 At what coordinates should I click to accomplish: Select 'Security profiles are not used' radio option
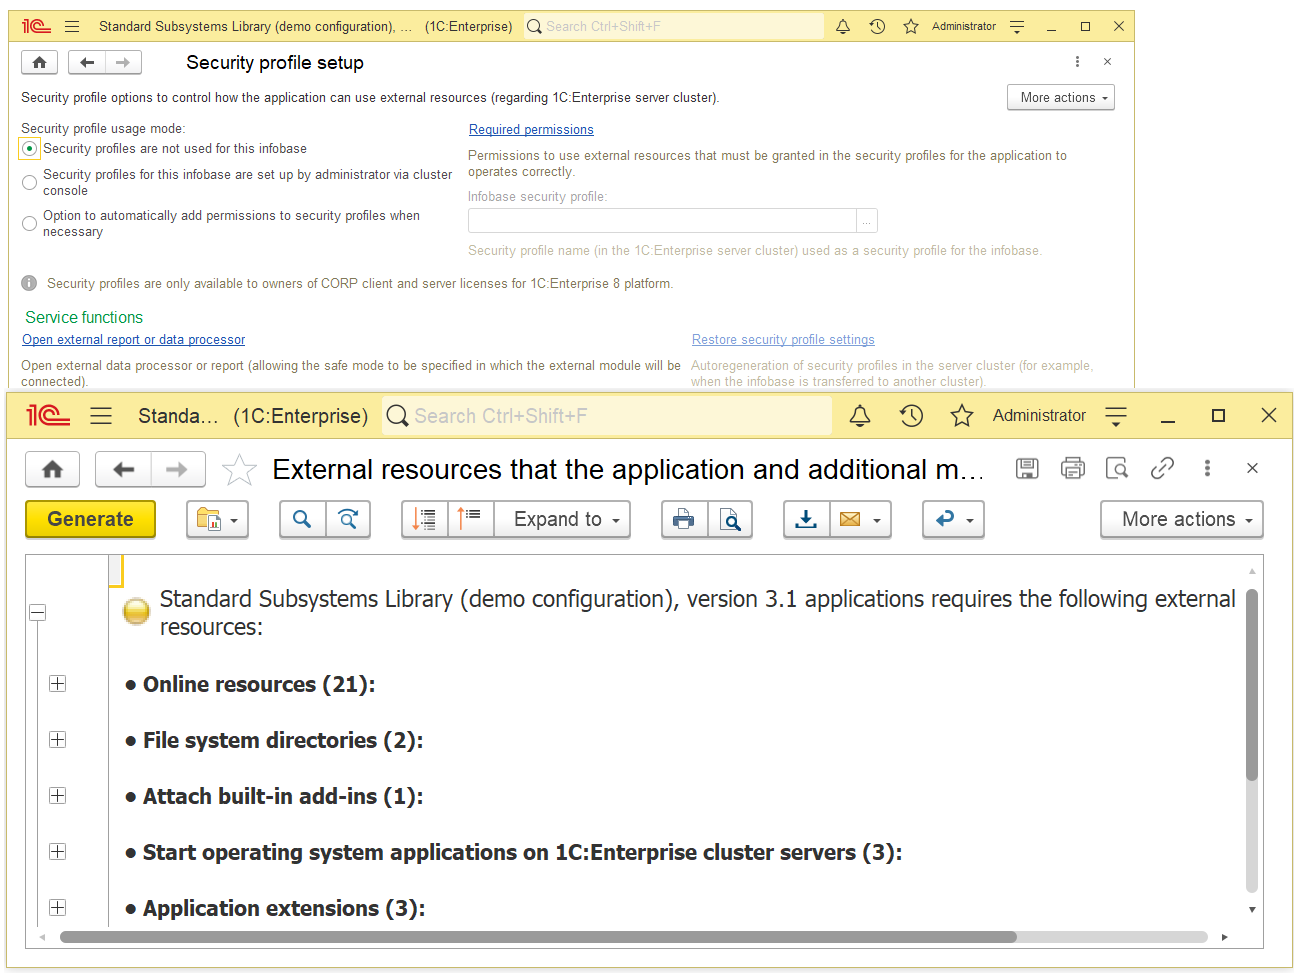[30, 149]
